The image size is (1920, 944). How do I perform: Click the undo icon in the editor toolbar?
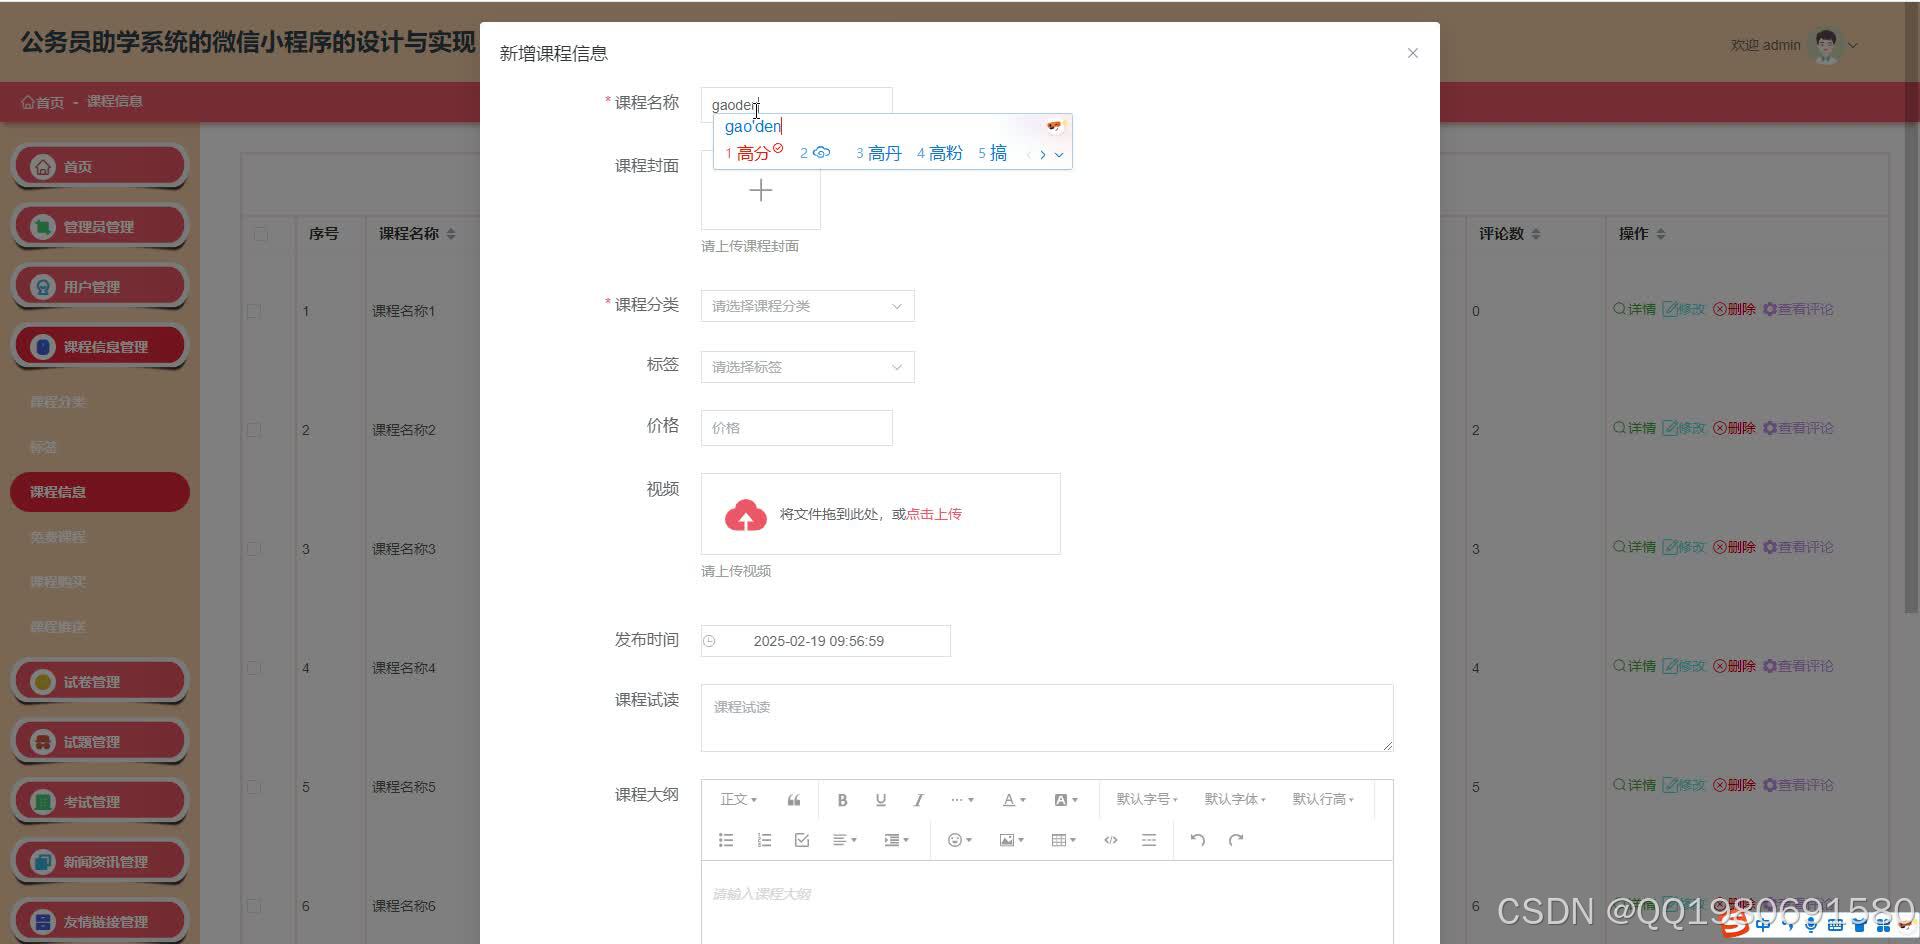[1197, 839]
